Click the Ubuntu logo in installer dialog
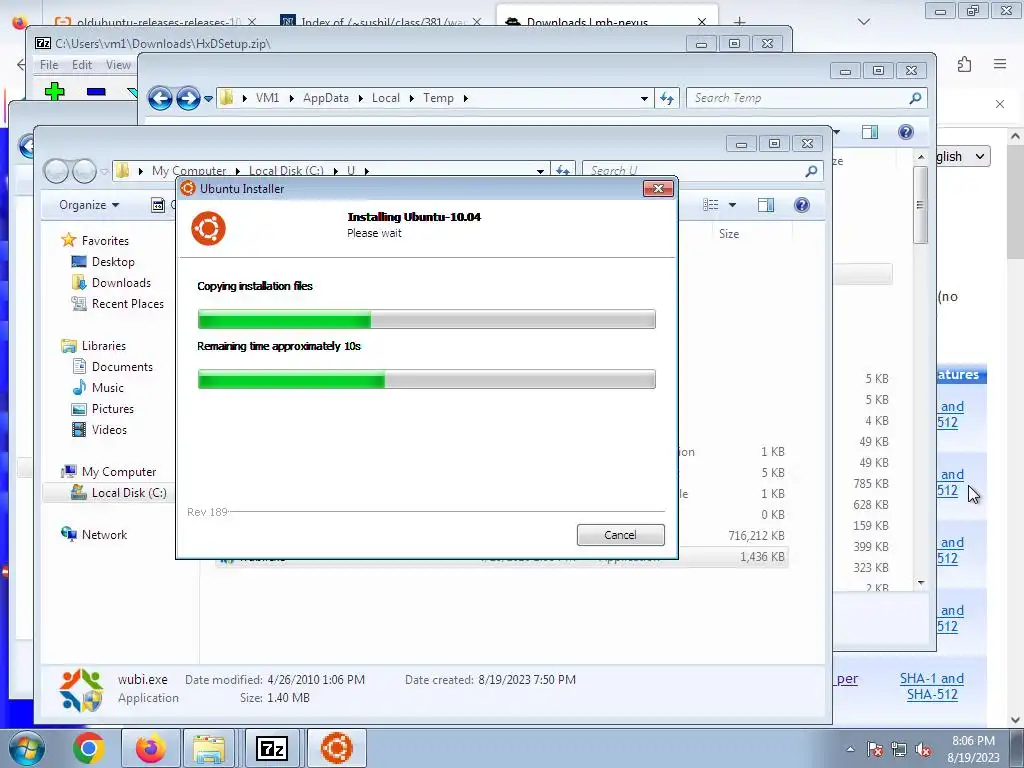 click(x=208, y=228)
